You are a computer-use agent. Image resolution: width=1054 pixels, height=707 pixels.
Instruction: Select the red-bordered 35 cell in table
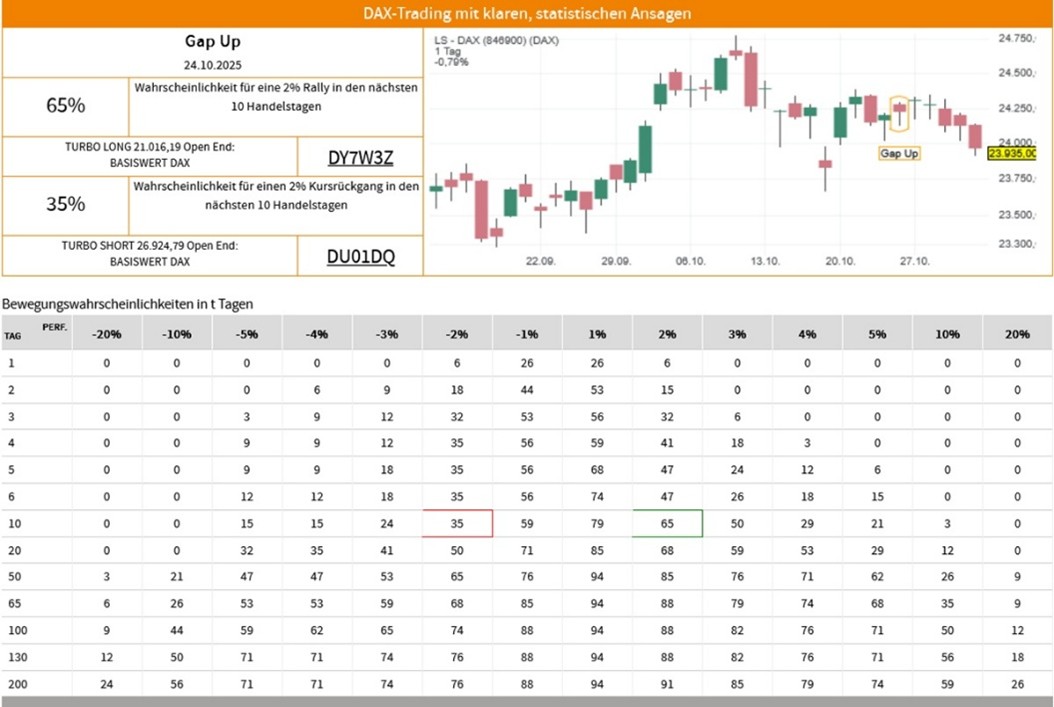click(457, 523)
